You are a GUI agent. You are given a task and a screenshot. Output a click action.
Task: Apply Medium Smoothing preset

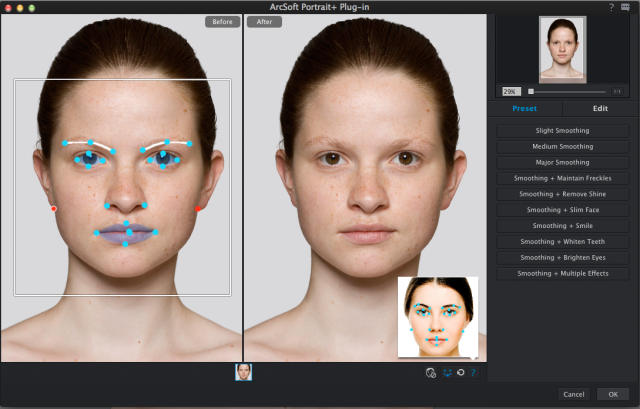562,147
